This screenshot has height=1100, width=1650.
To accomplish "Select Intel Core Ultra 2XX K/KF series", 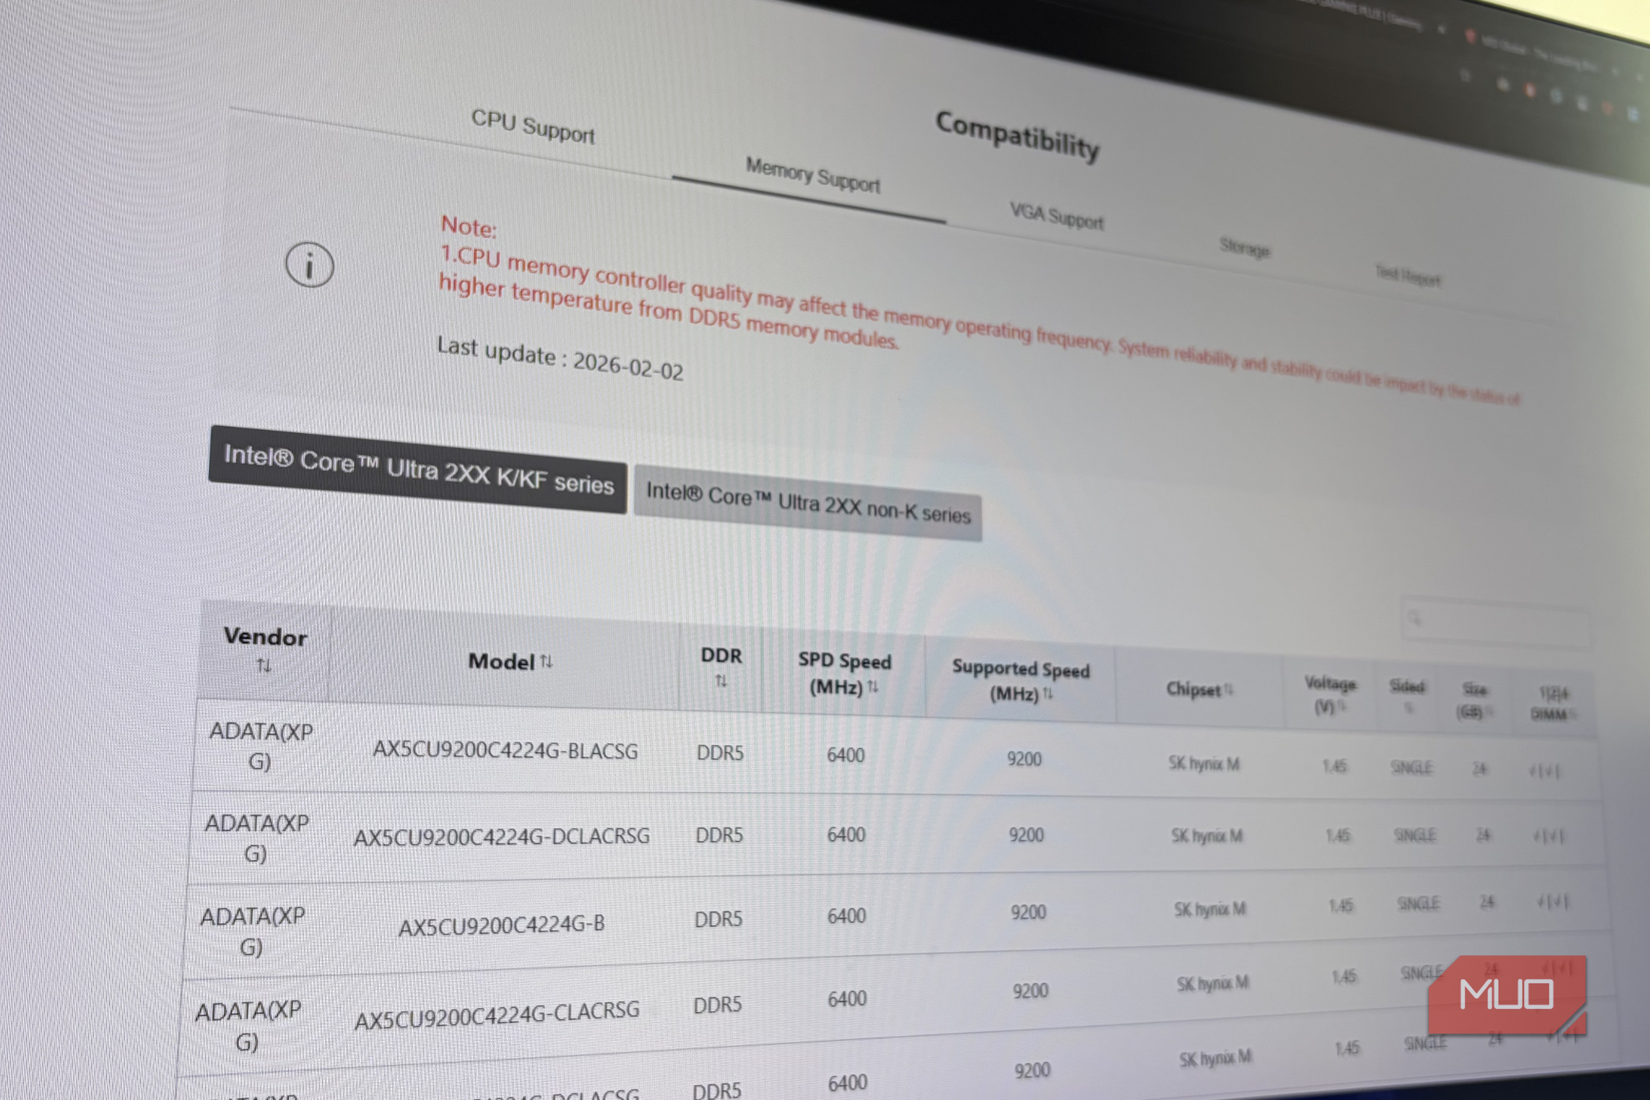I will point(418,470).
